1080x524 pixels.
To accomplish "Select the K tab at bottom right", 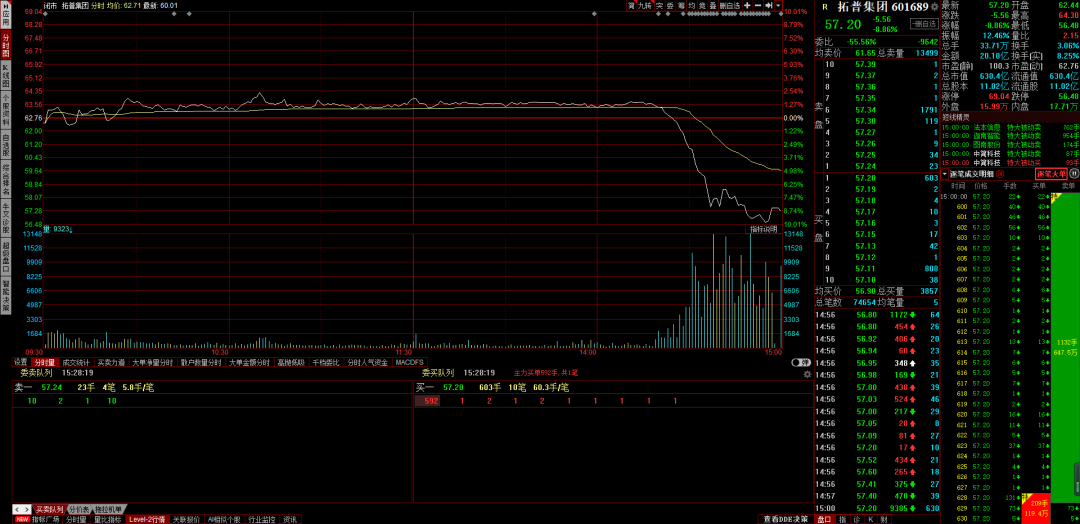I will [x=869, y=519].
